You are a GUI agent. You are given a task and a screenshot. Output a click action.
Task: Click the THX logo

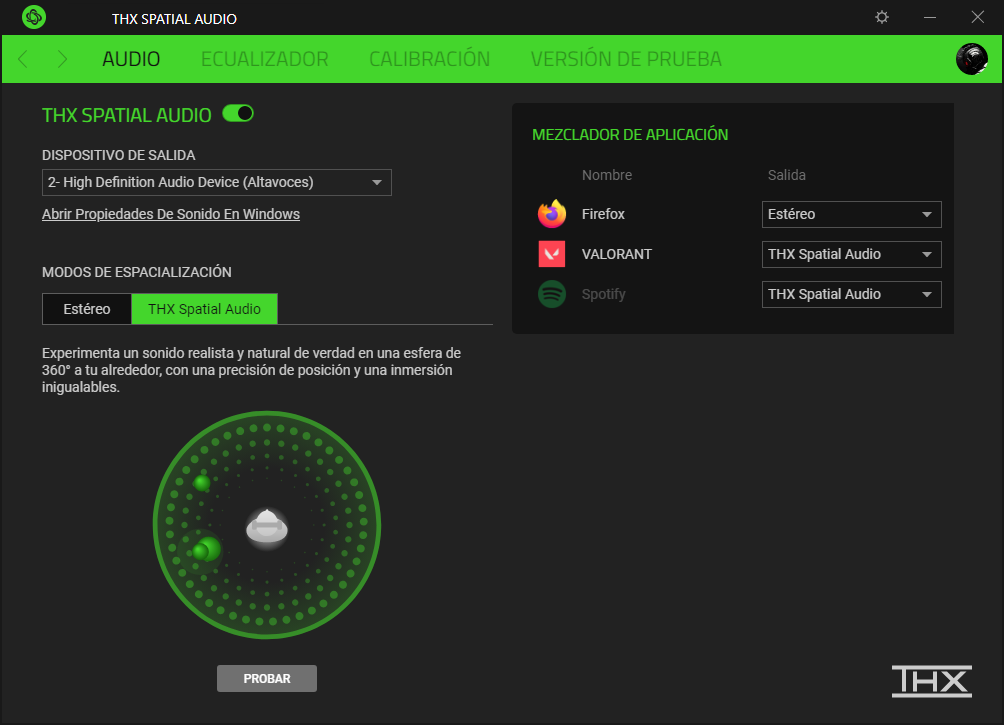(932, 681)
